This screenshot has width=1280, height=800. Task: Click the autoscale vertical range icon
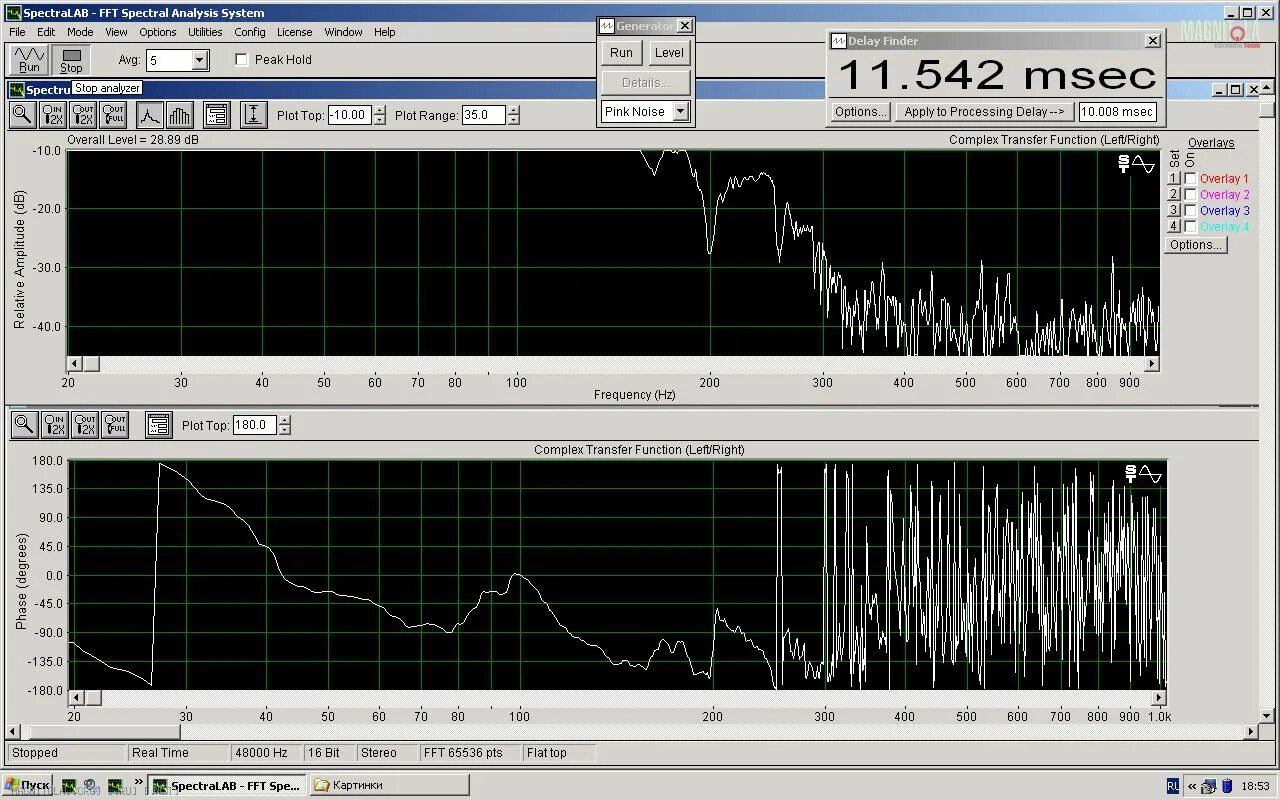point(254,115)
